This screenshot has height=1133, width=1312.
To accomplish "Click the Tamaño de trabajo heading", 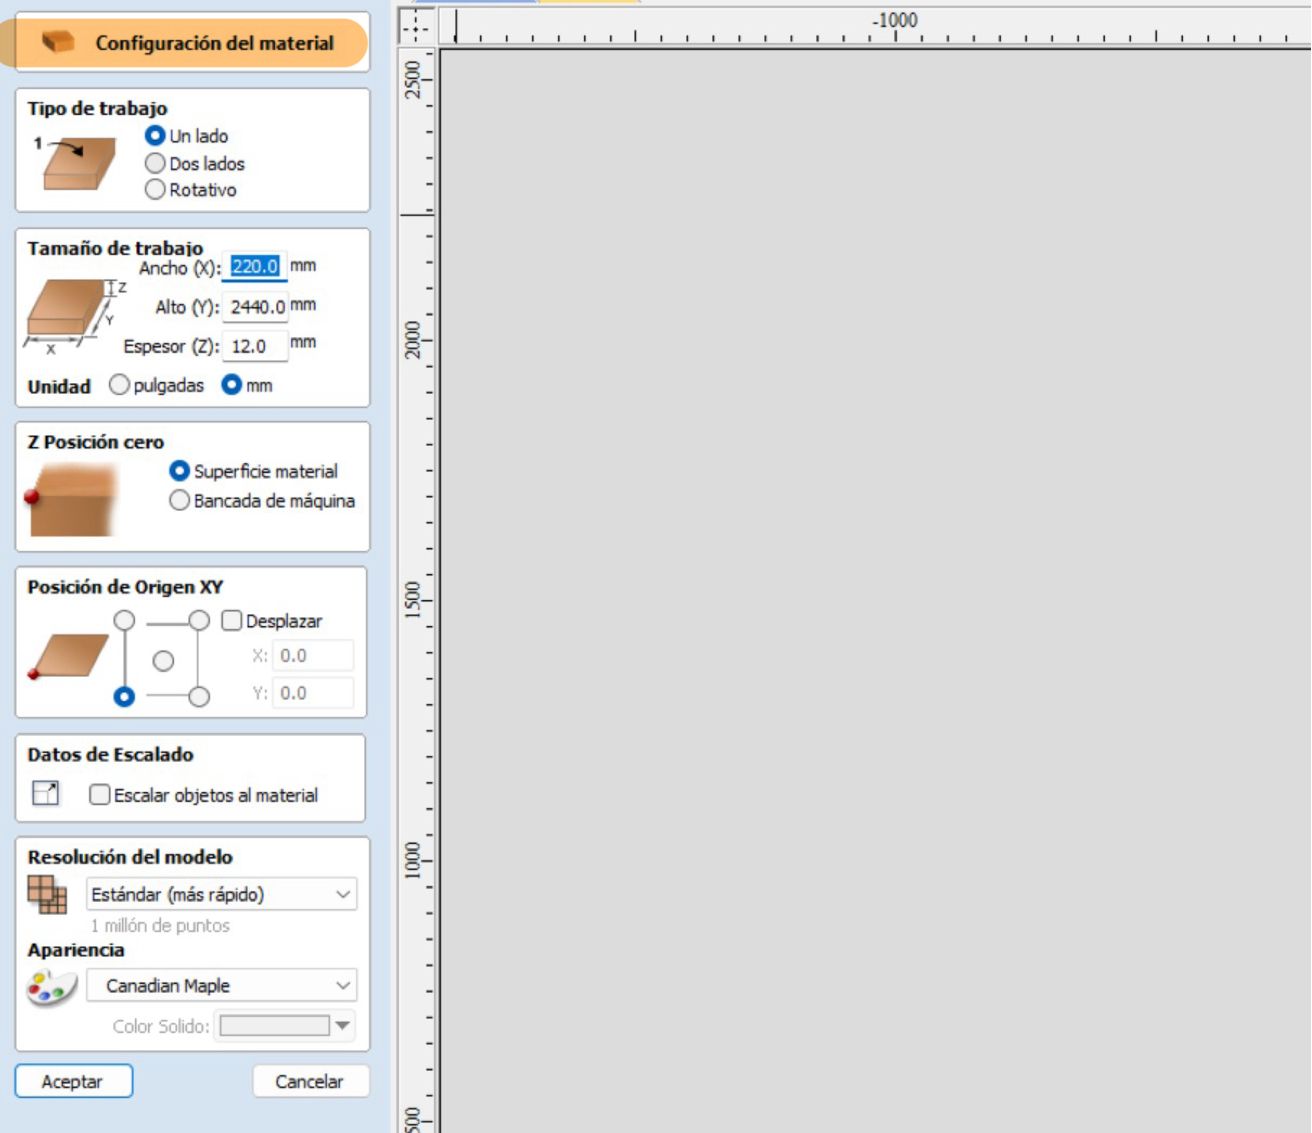I will point(115,247).
